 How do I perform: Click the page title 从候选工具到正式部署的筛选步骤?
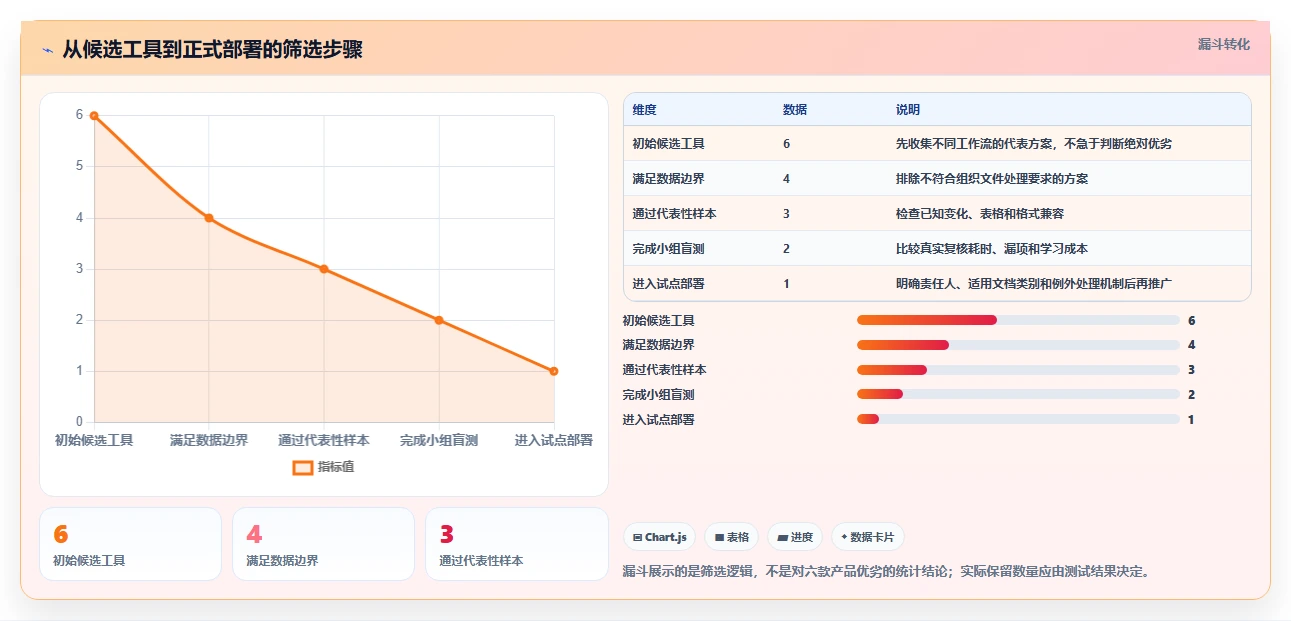212,50
